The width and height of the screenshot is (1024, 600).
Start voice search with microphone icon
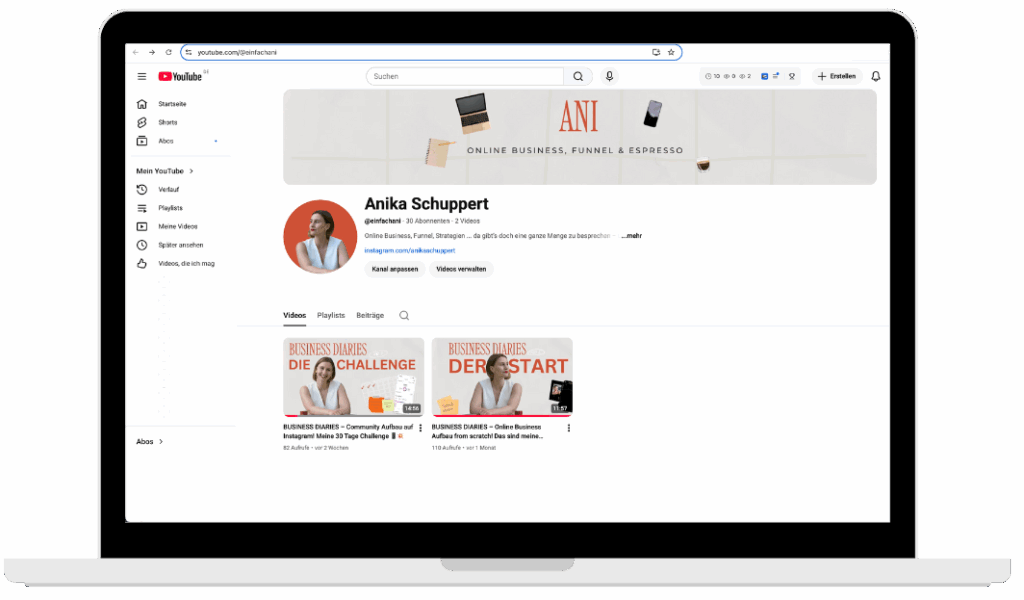click(609, 77)
